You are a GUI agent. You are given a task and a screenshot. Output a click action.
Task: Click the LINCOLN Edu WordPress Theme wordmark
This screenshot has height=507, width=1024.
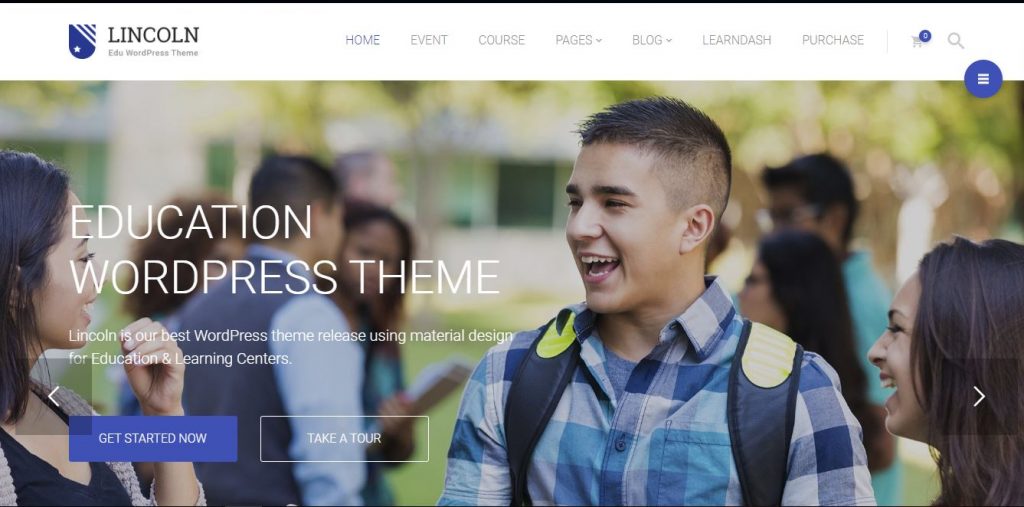tap(153, 41)
